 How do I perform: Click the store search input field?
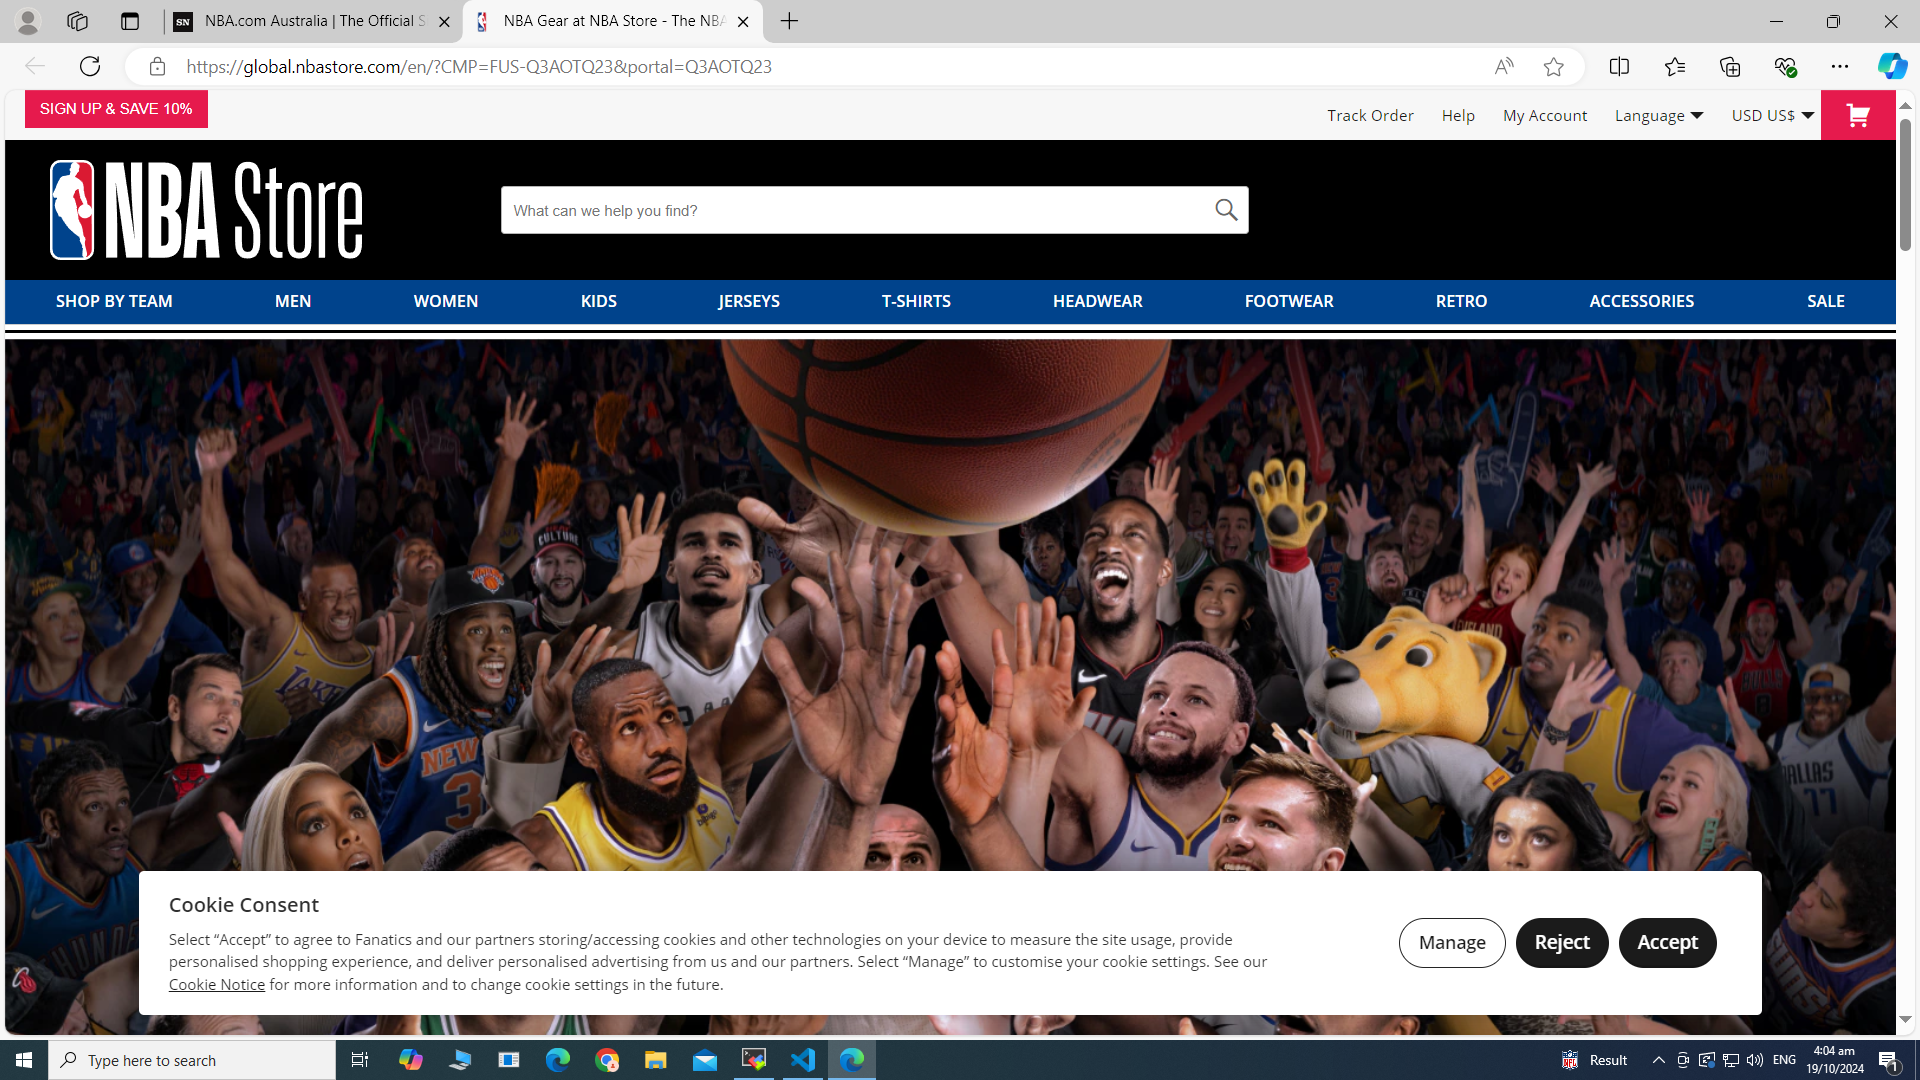[855, 211]
